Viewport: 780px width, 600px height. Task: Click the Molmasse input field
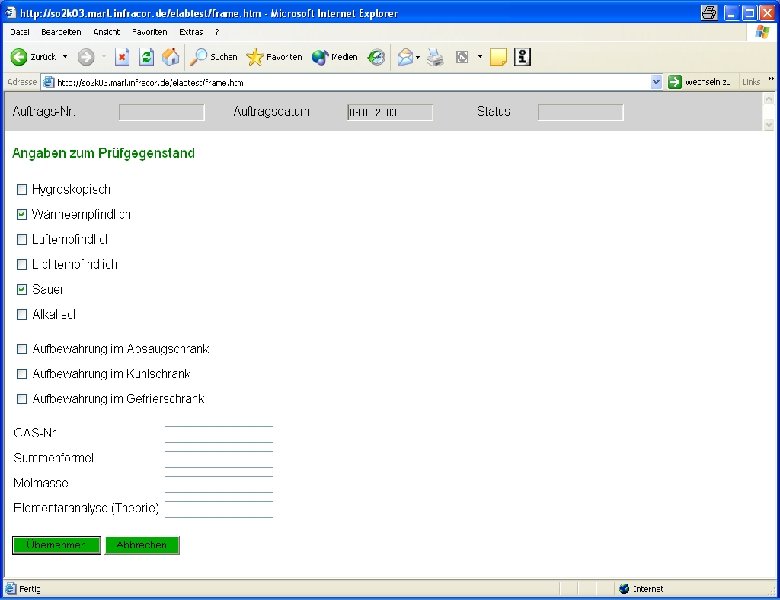tap(219, 484)
